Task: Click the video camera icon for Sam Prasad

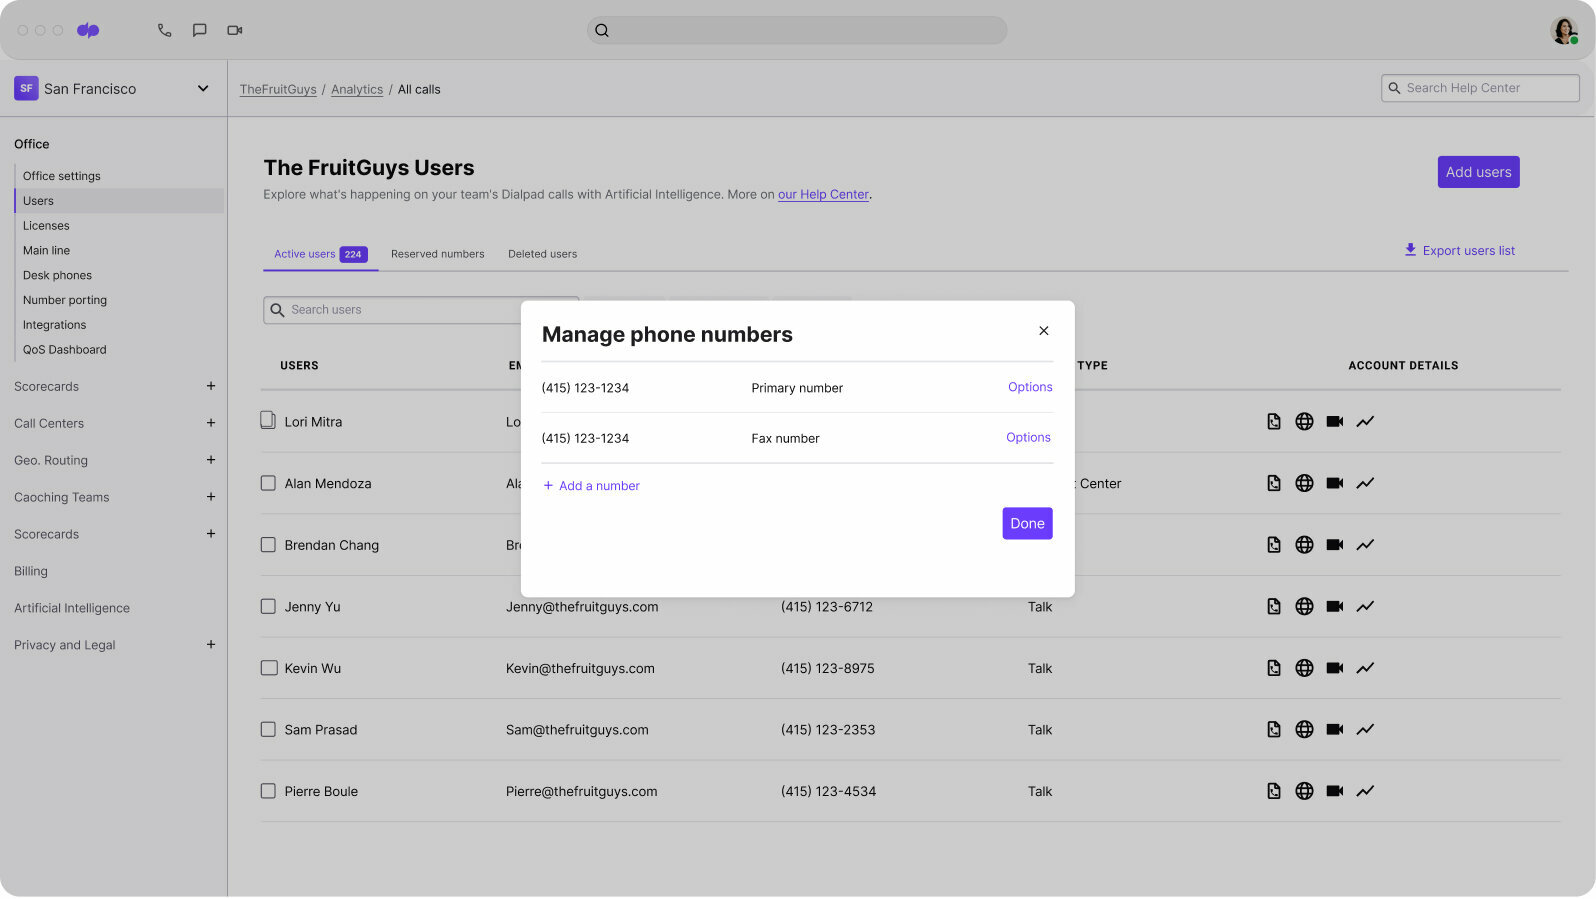Action: pyautogui.click(x=1335, y=730)
